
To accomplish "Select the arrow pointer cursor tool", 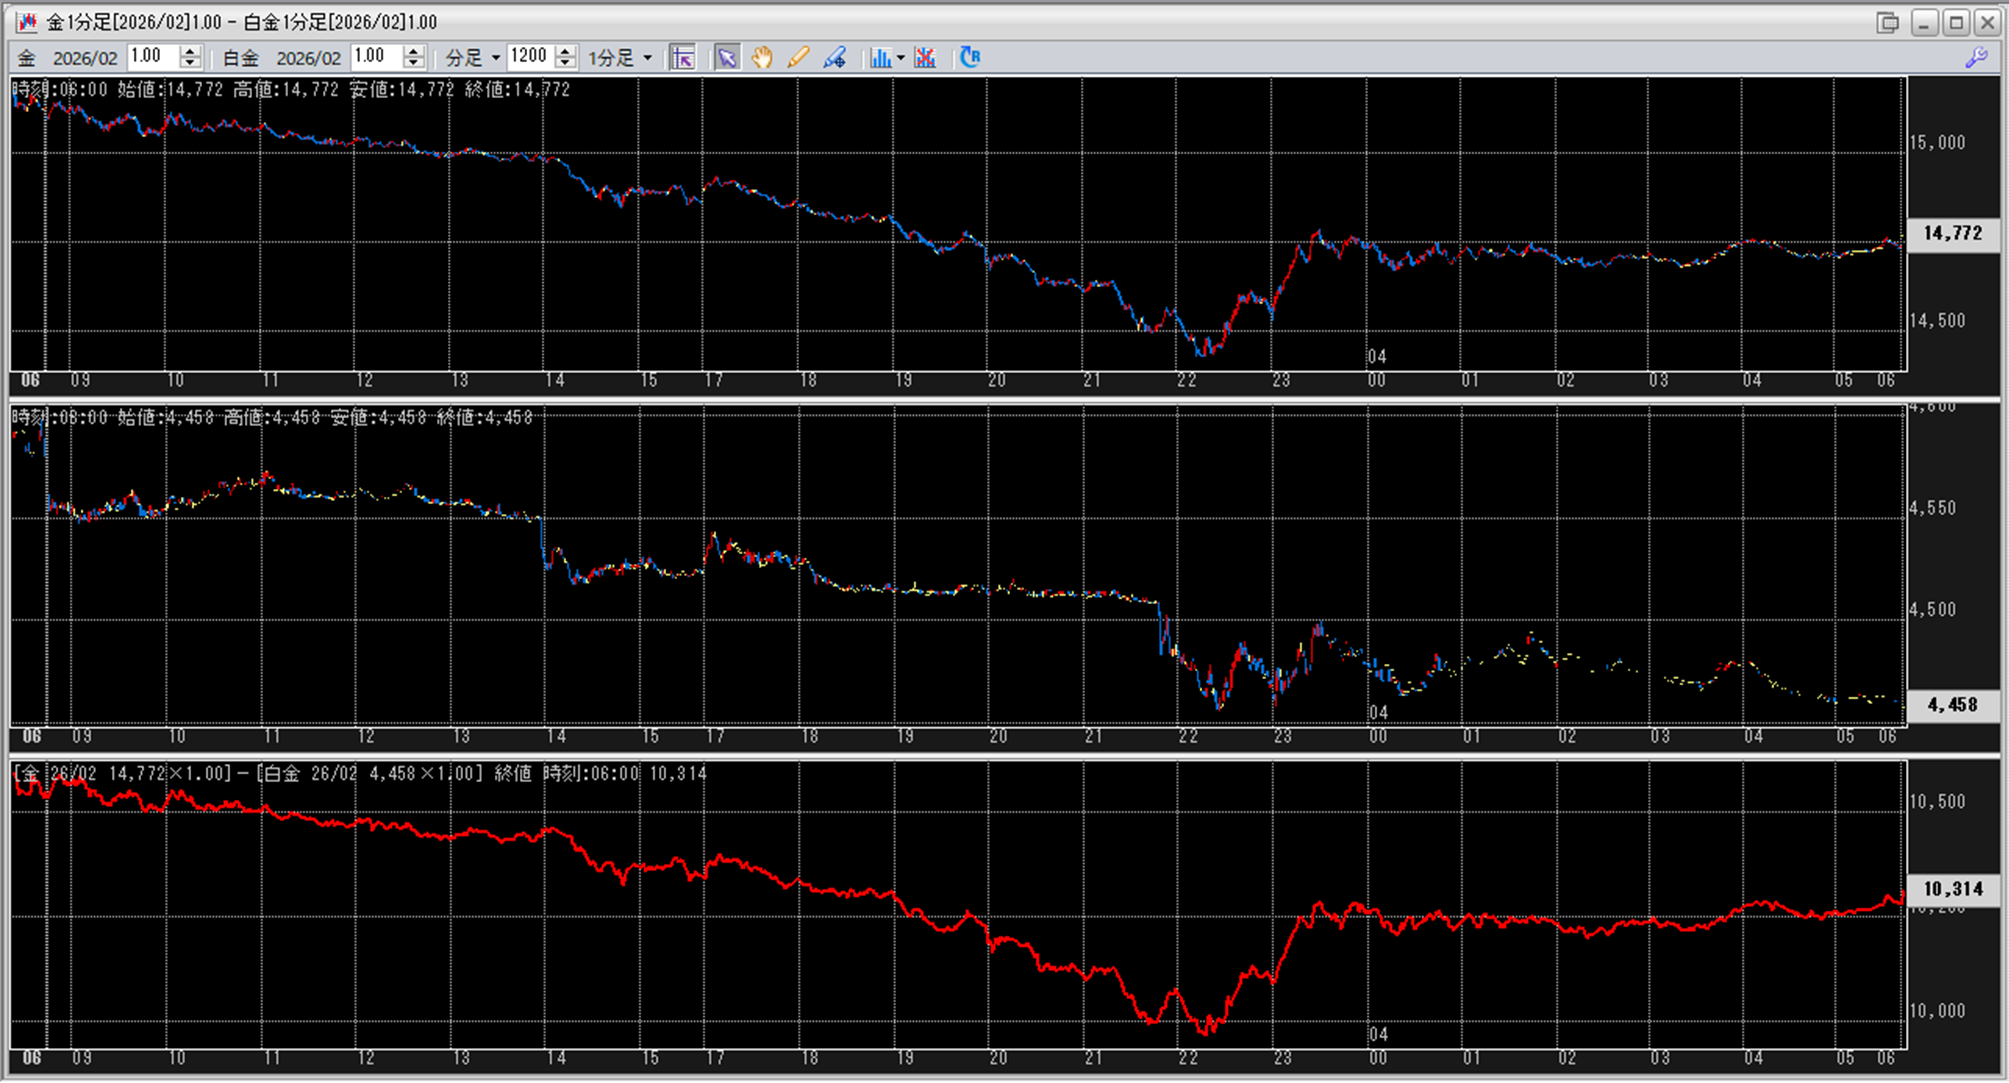I will coord(727,58).
